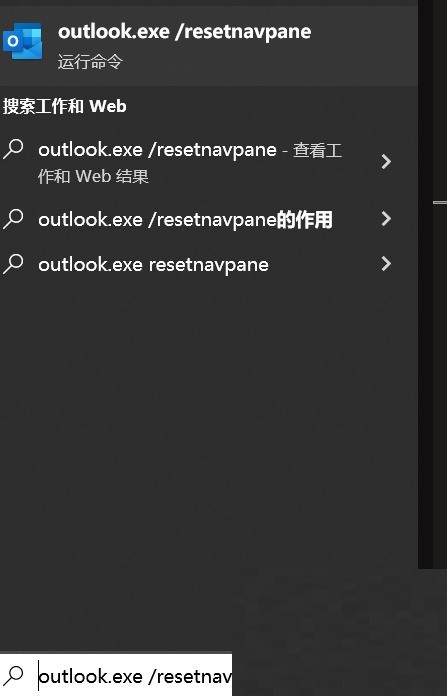Click the 搜索工作和 Web section header
This screenshot has width=447, height=696.
(65, 107)
